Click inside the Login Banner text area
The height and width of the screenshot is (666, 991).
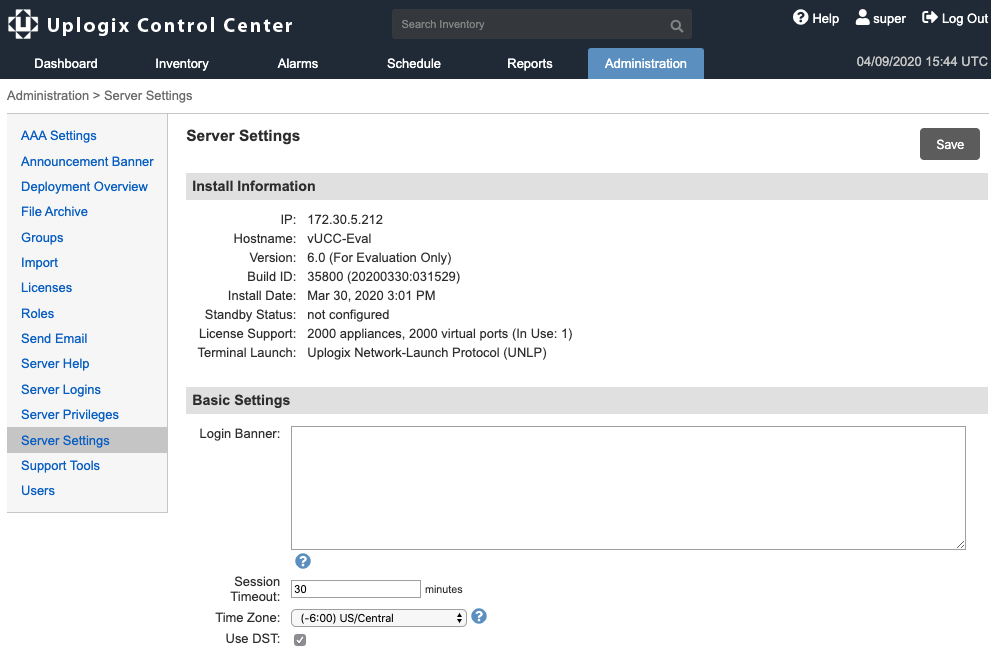click(x=628, y=488)
